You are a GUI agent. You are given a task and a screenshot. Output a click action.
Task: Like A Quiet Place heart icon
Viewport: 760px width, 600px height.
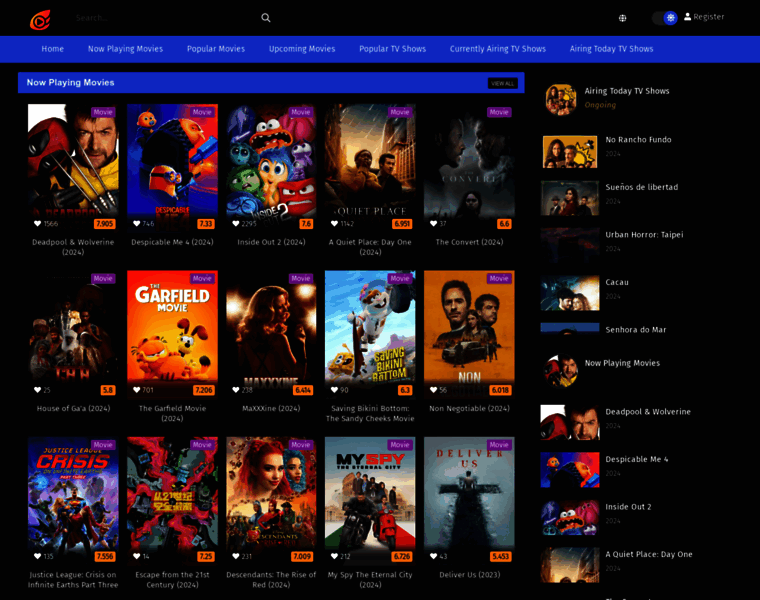334,223
